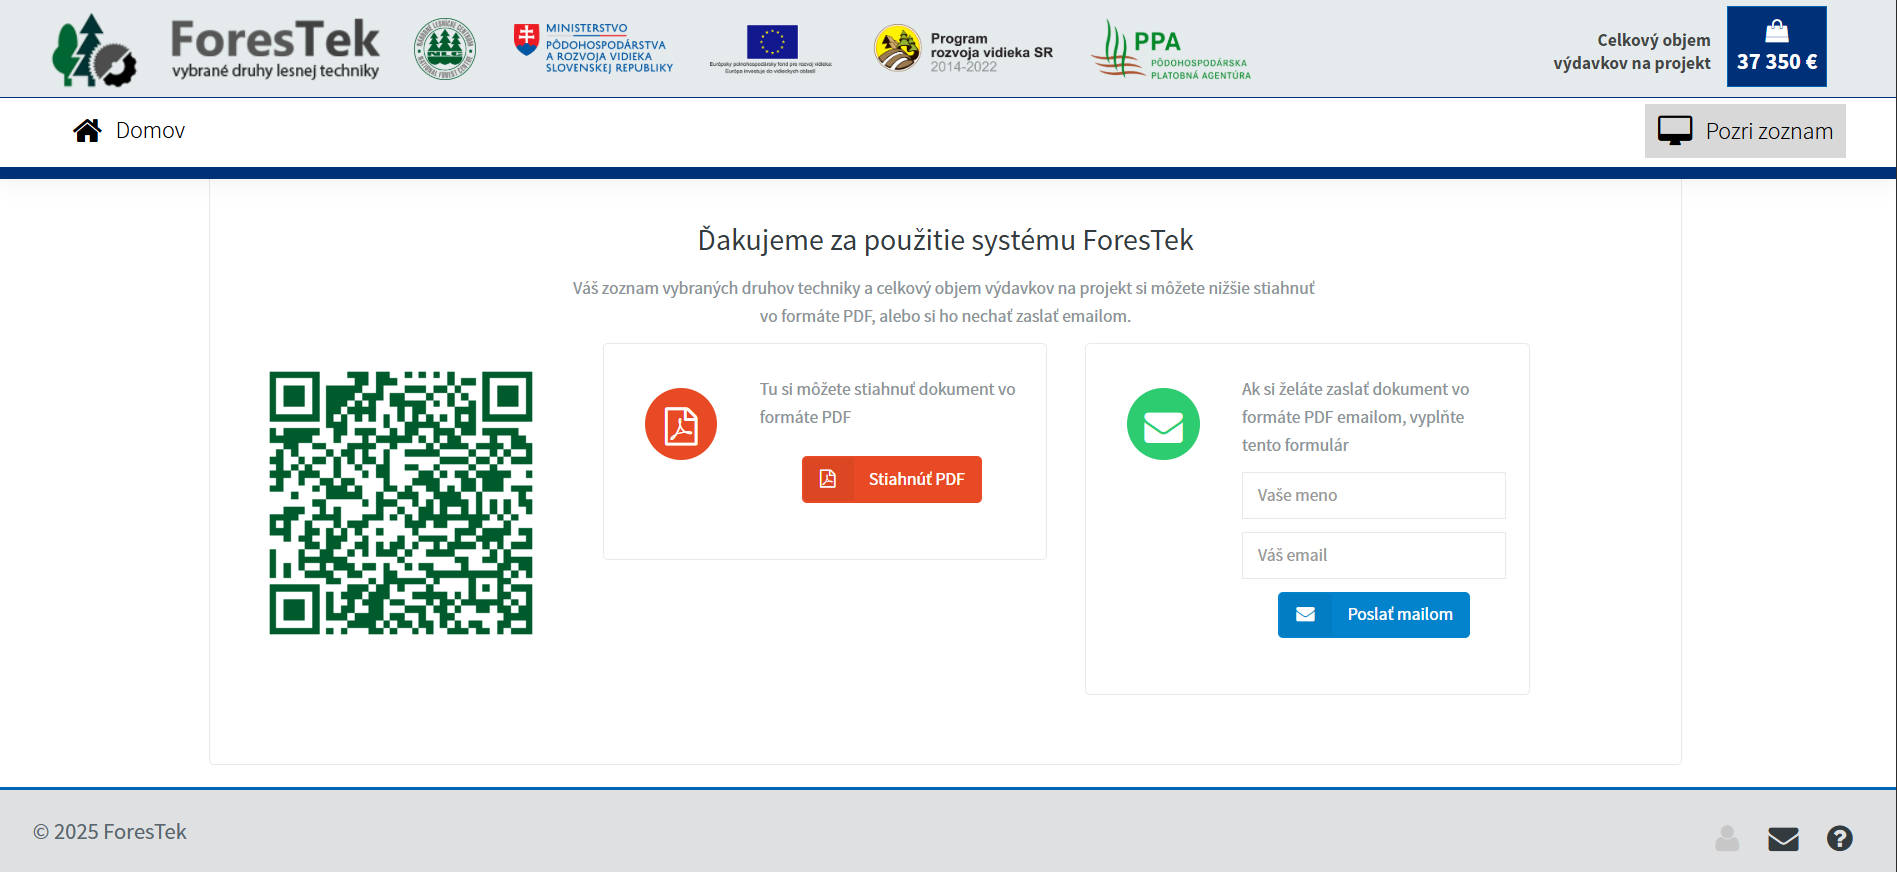Click the ForesTek title text logo
Image resolution: width=1897 pixels, height=872 pixels.
pos(275,48)
